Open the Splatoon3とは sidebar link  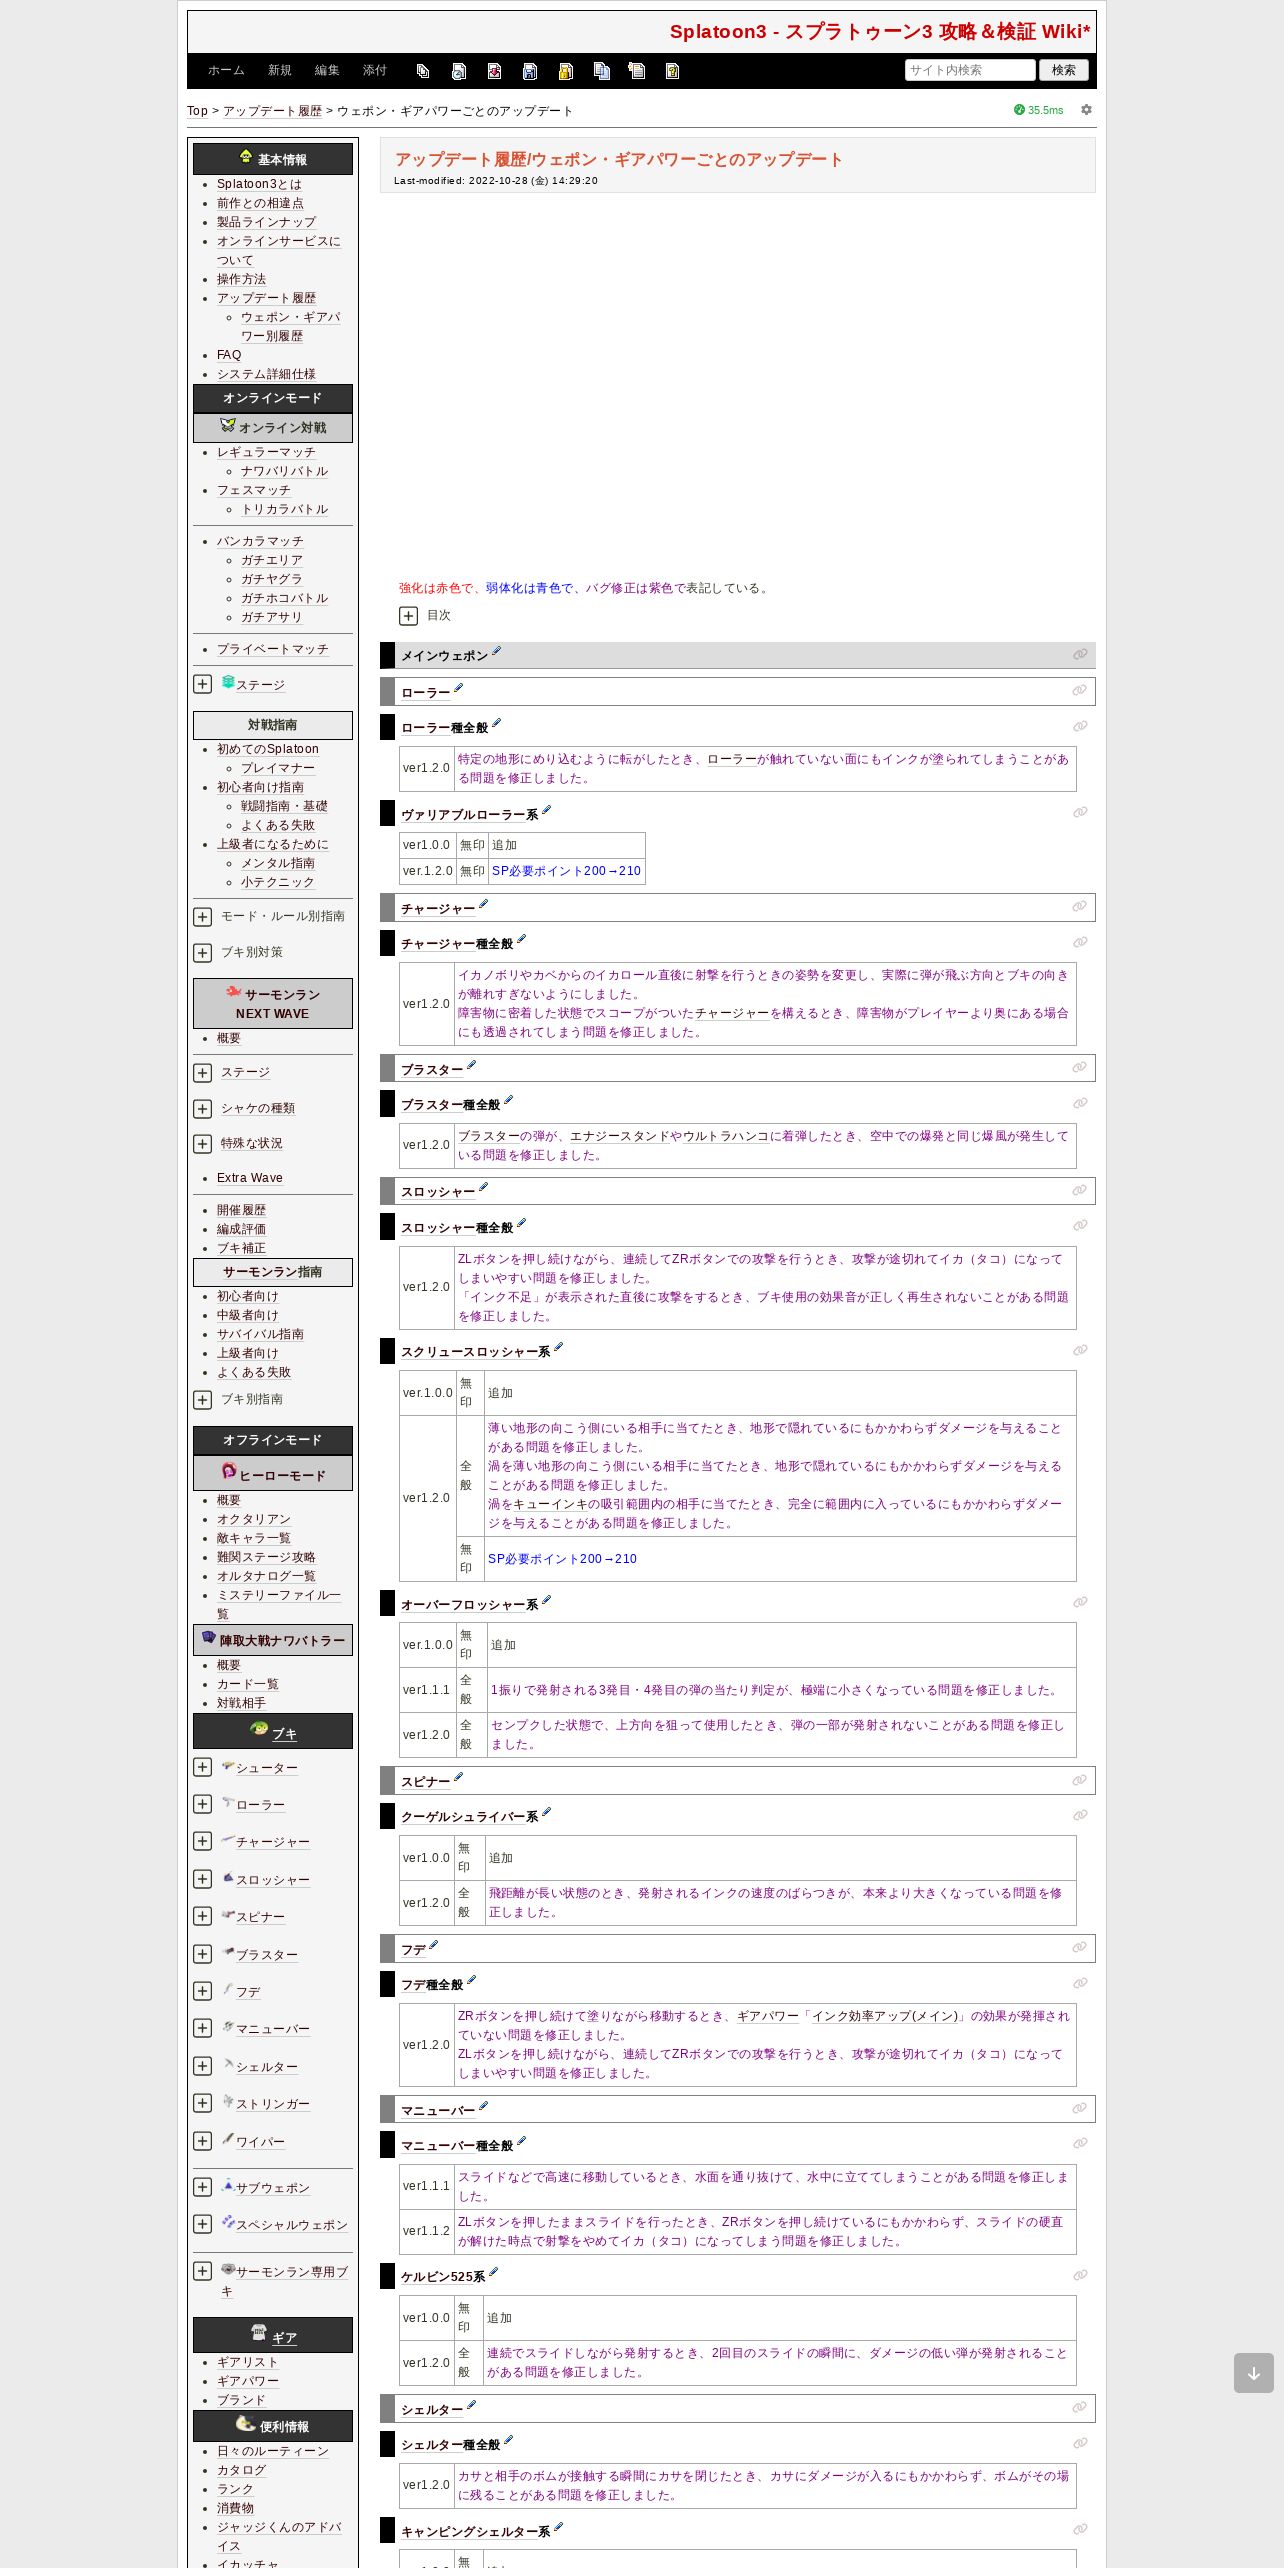coord(259,184)
